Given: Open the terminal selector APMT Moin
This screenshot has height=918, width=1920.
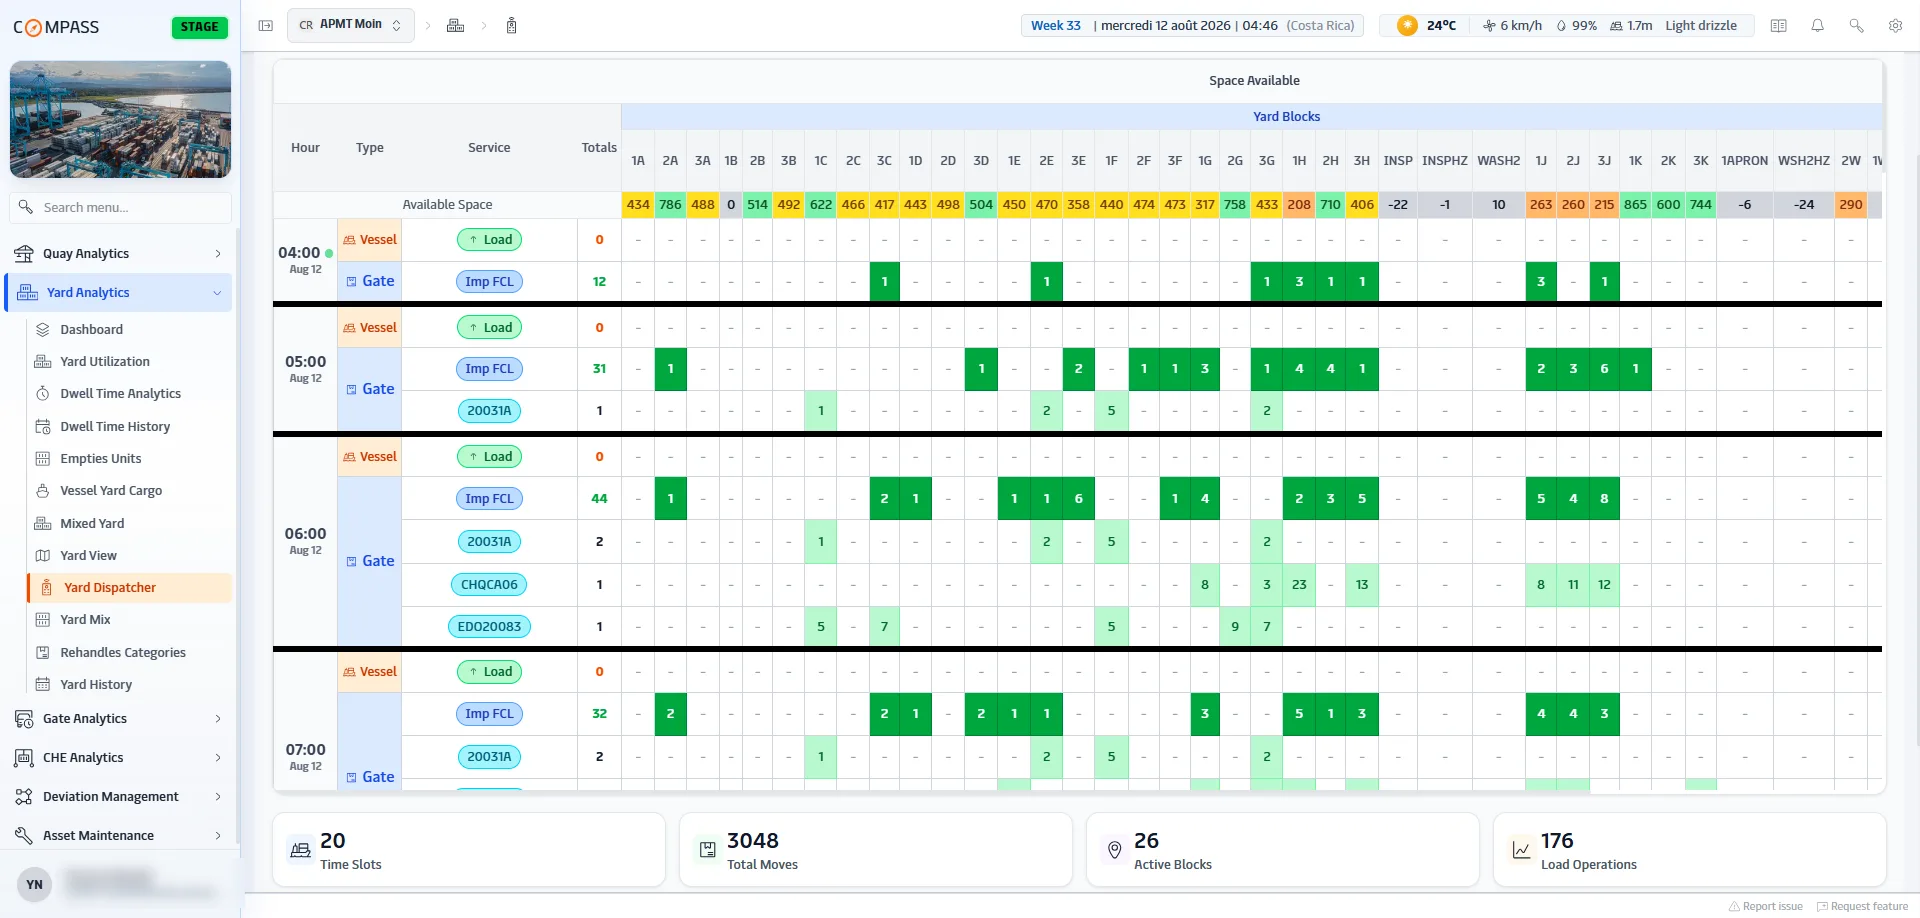Looking at the screenshot, I should click(x=350, y=25).
